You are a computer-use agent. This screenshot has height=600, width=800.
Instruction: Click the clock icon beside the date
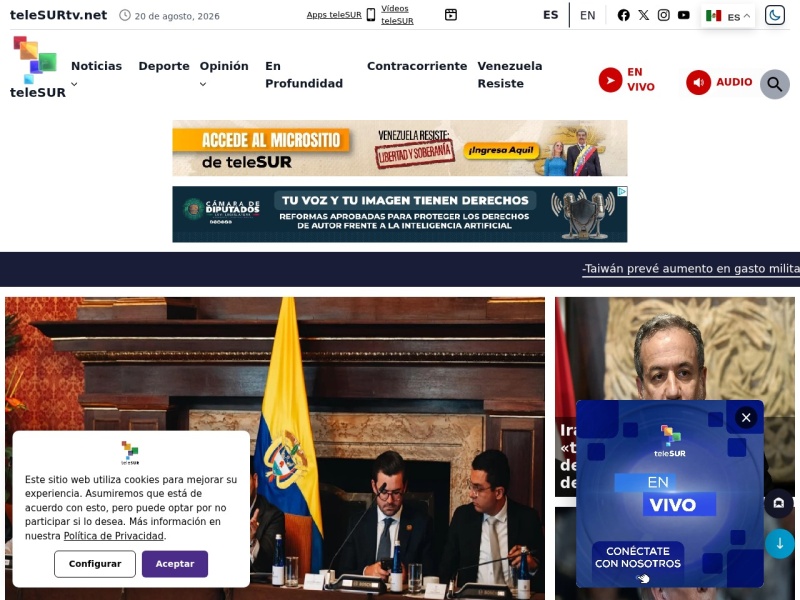pos(124,15)
